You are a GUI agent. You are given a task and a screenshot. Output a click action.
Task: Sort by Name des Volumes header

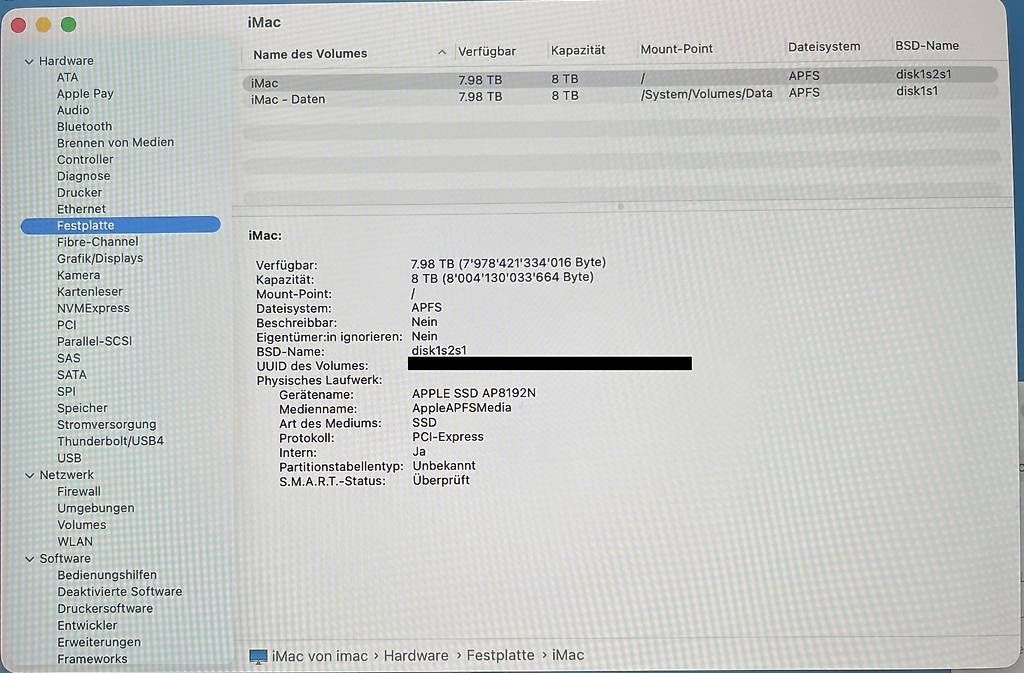[x=310, y=54]
